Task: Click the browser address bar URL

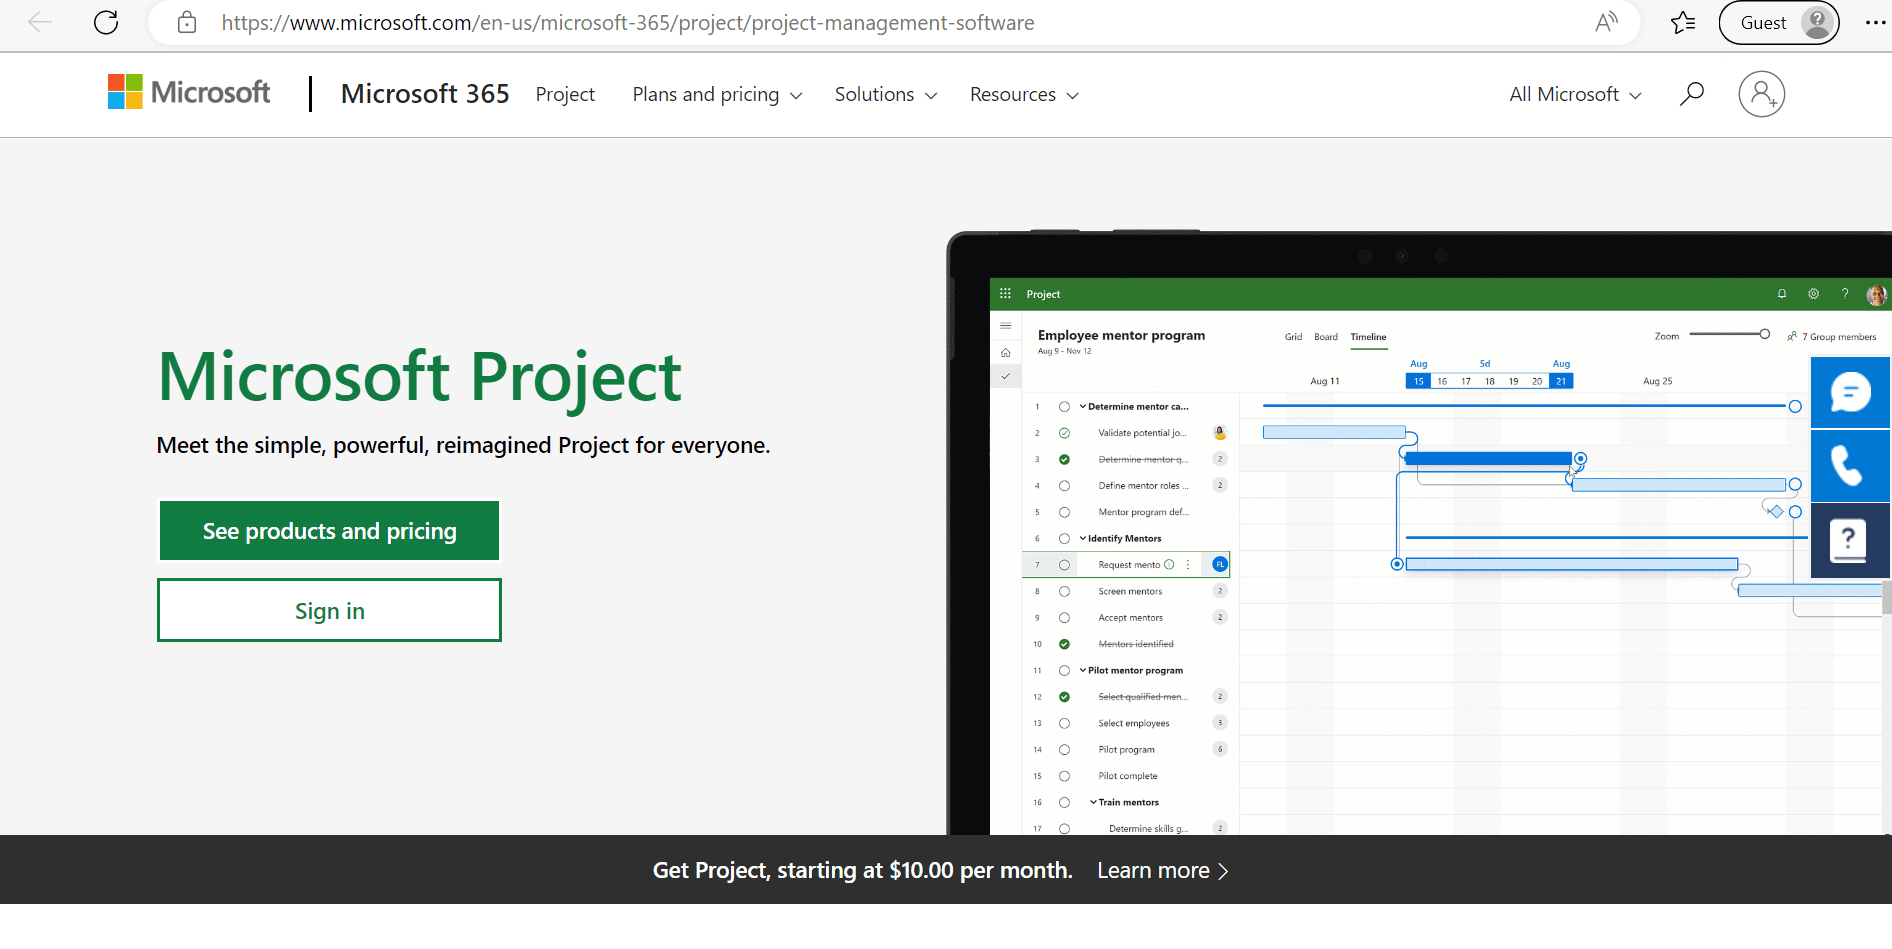Action: click(x=628, y=22)
